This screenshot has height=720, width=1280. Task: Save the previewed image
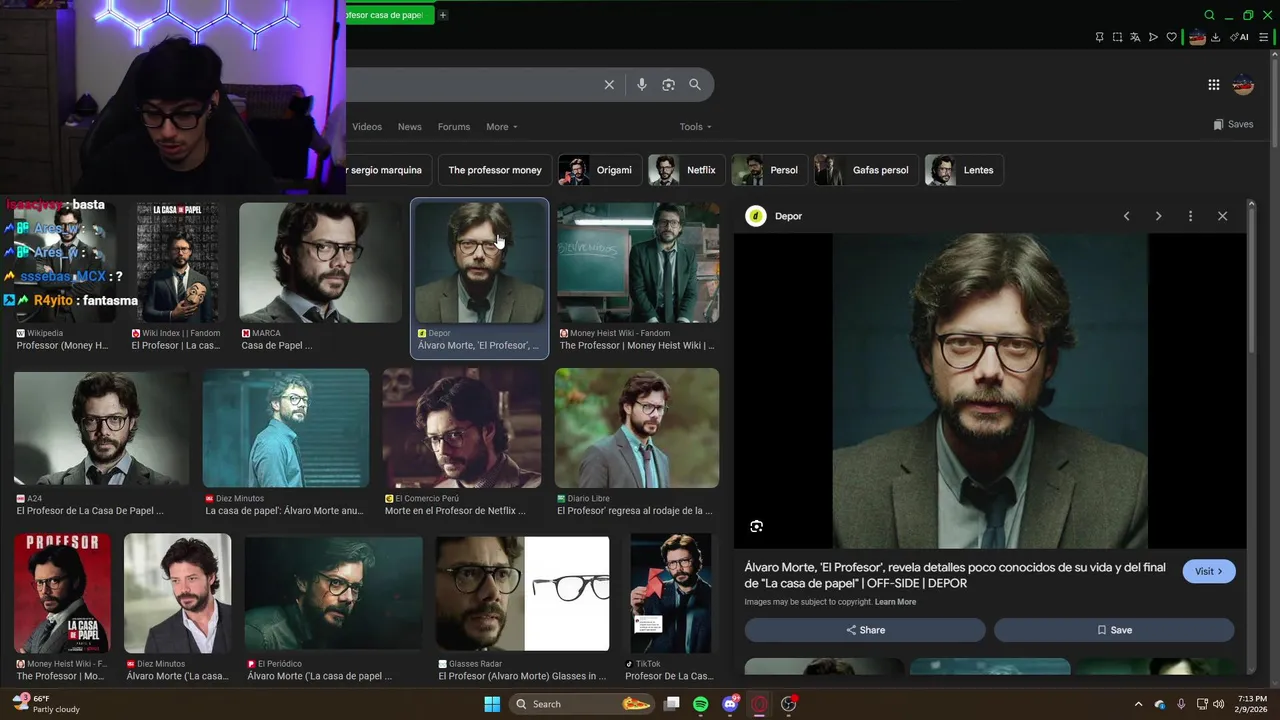[1114, 630]
